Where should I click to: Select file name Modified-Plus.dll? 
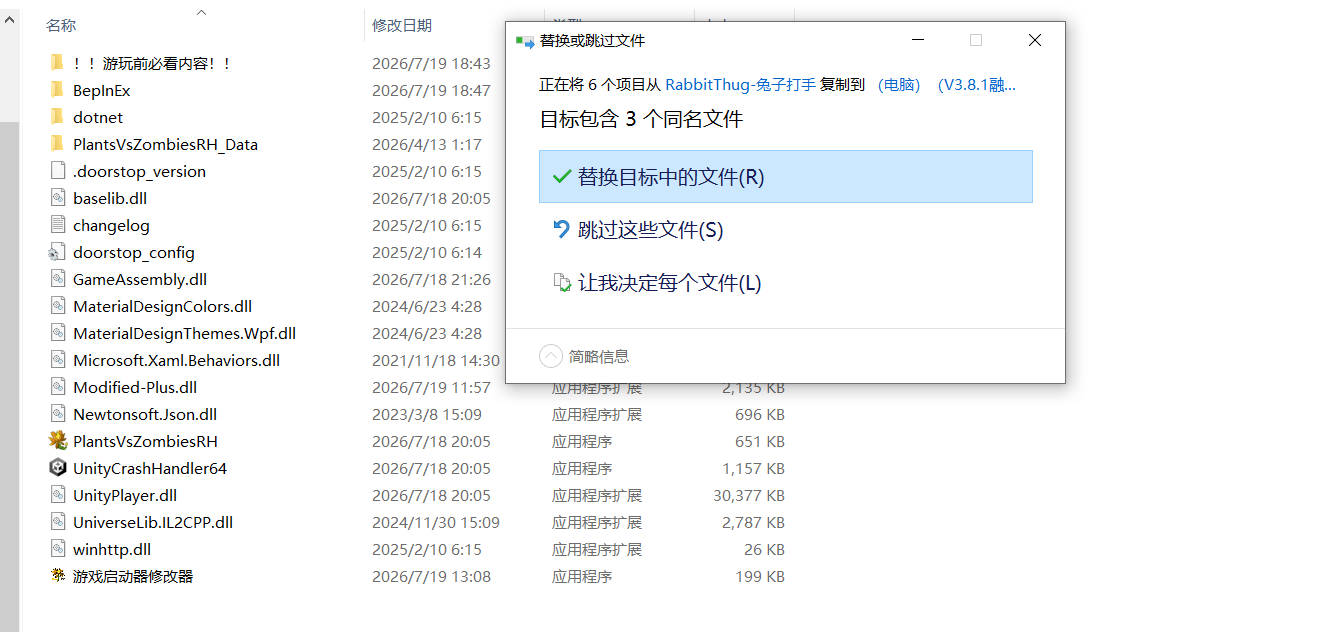pos(135,387)
